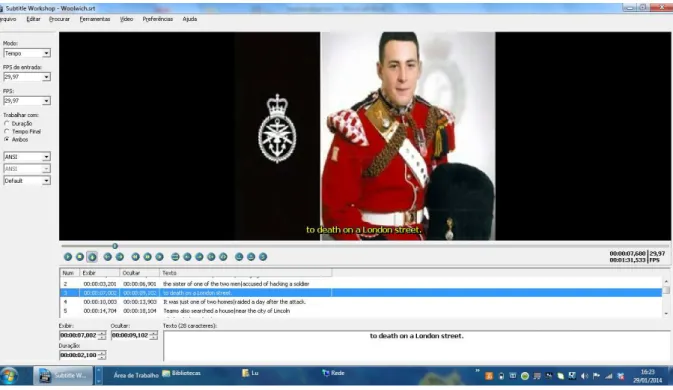Click the round S sync point button
The height and width of the screenshot is (390, 673).
click(x=263, y=257)
